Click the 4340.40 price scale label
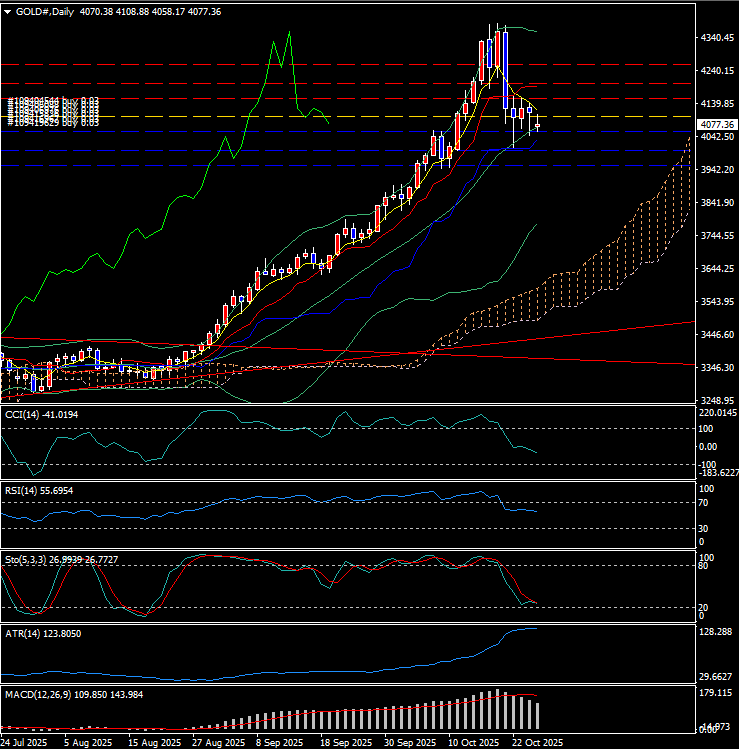Viewport: 739px width, 749px height. point(715,38)
